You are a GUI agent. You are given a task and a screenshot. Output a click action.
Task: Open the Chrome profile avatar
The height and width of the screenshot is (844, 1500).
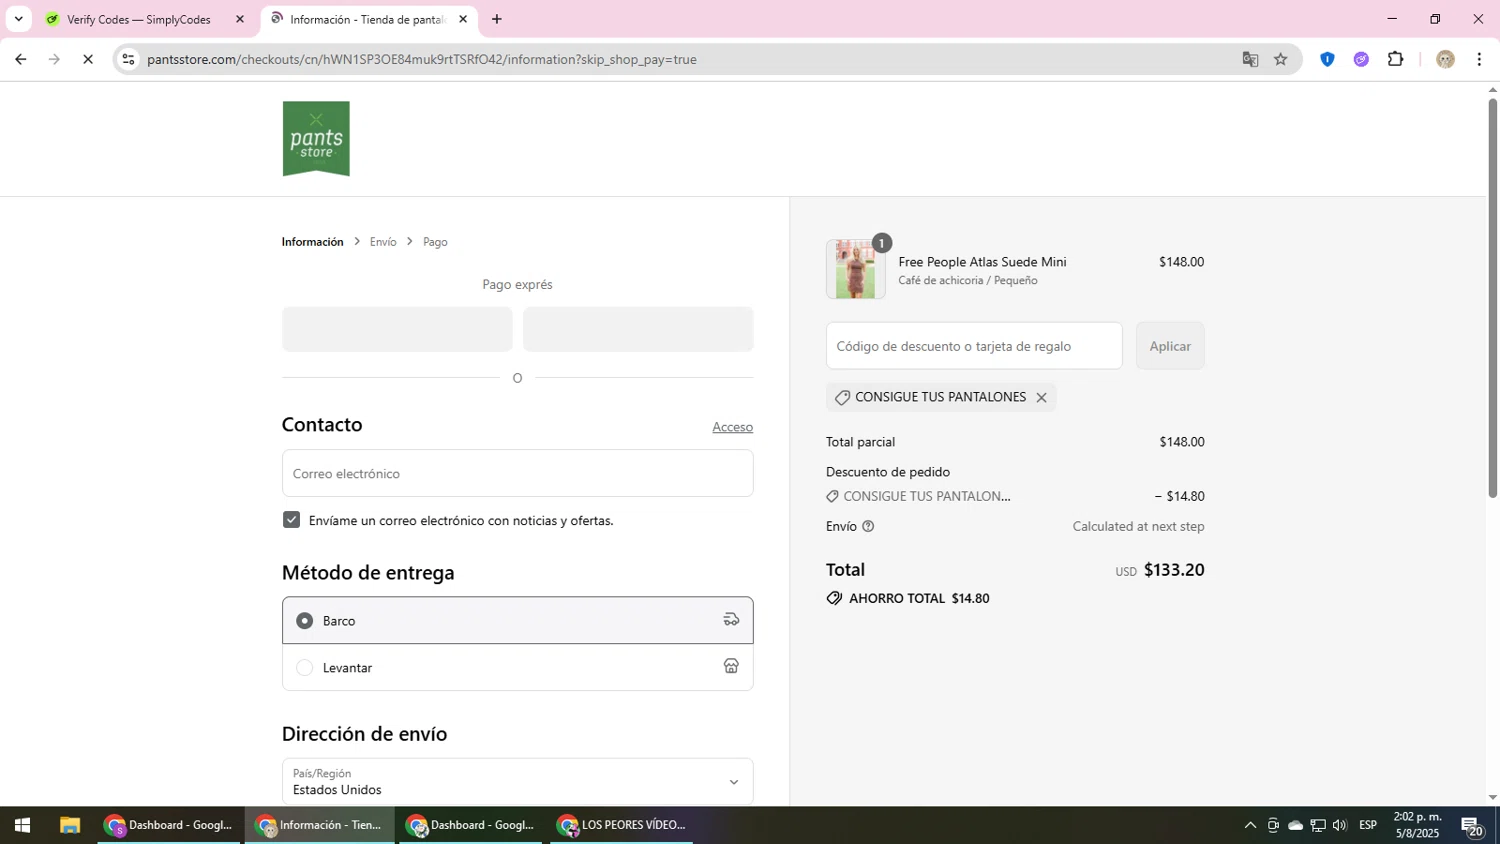click(x=1445, y=59)
